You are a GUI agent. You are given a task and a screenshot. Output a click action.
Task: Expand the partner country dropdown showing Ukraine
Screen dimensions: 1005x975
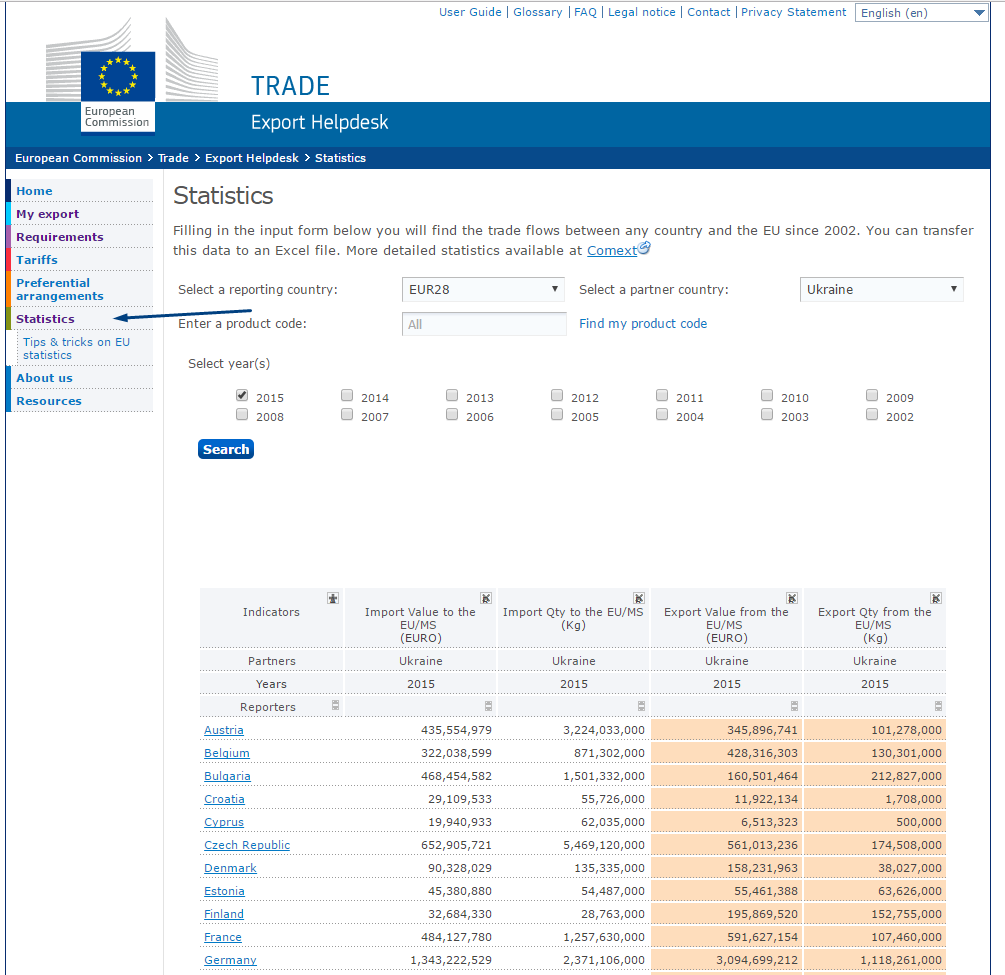[882, 290]
